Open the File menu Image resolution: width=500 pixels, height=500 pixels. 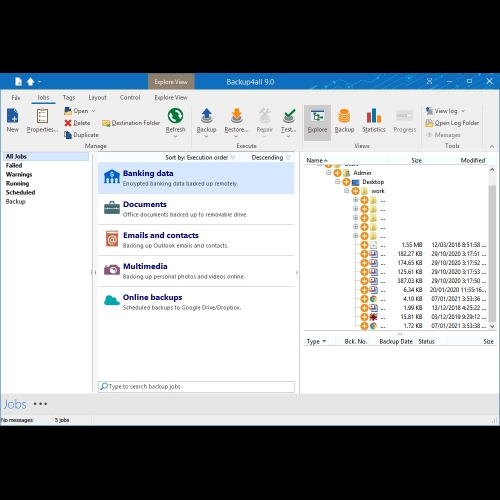16,97
